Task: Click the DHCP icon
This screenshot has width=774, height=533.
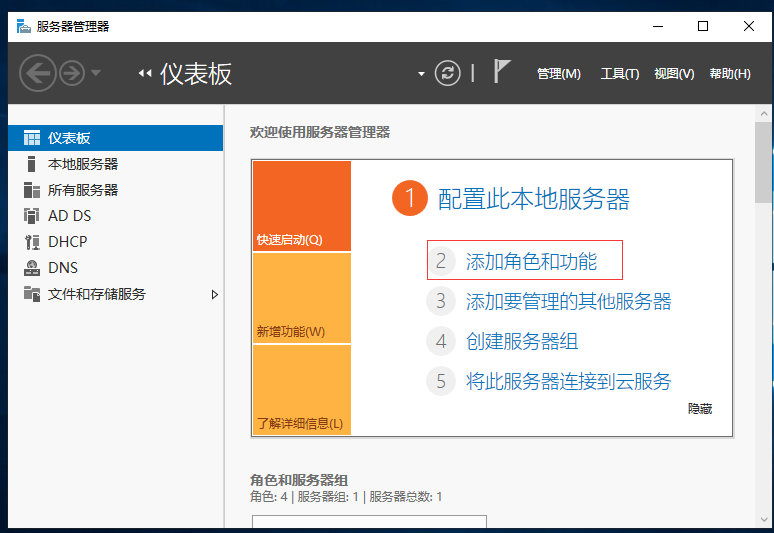Action: [32, 242]
